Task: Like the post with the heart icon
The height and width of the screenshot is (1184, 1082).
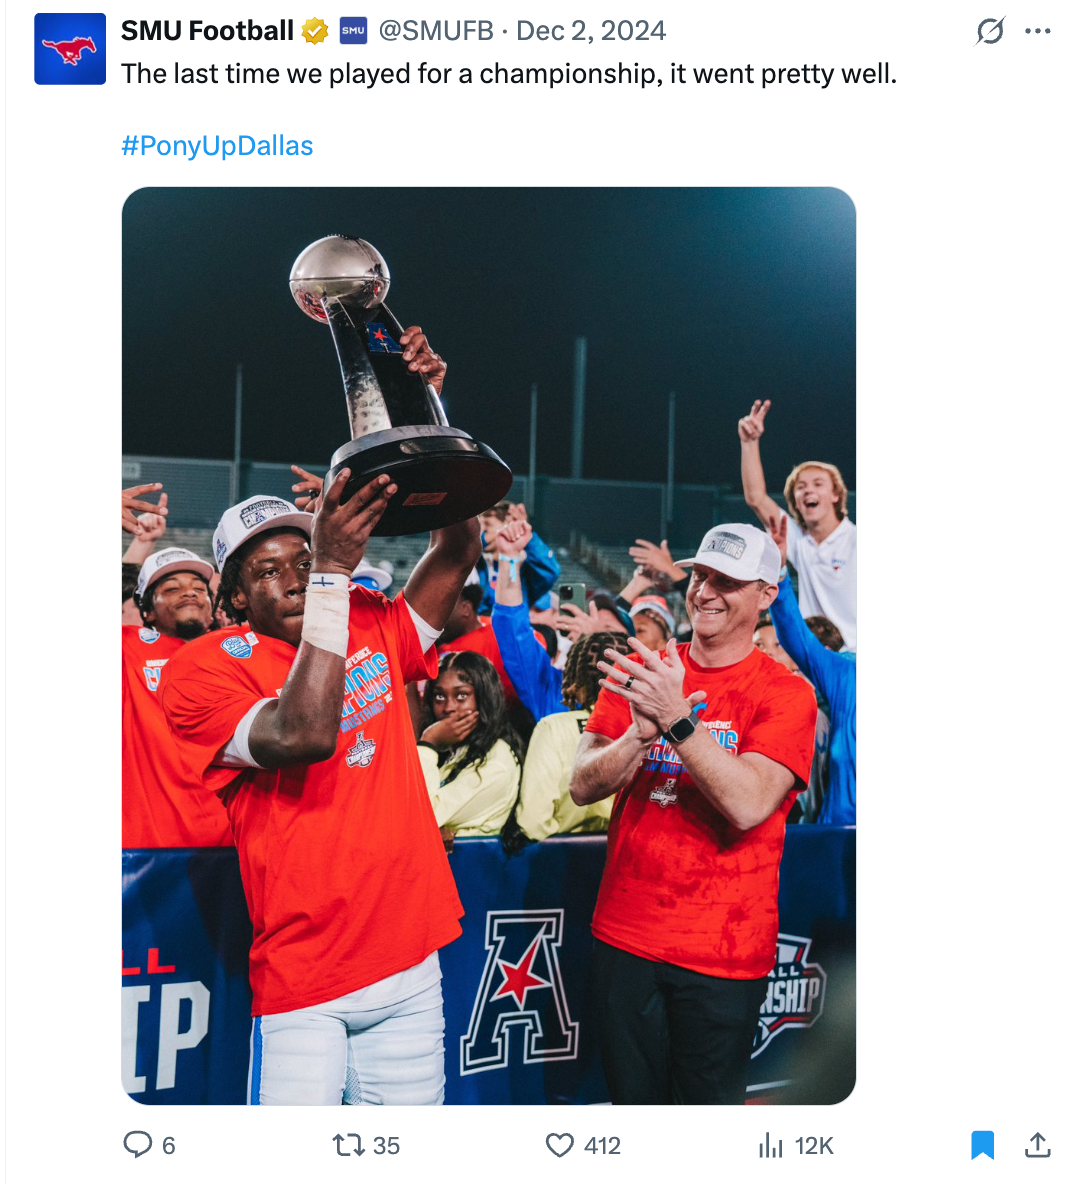Action: [x=559, y=1144]
